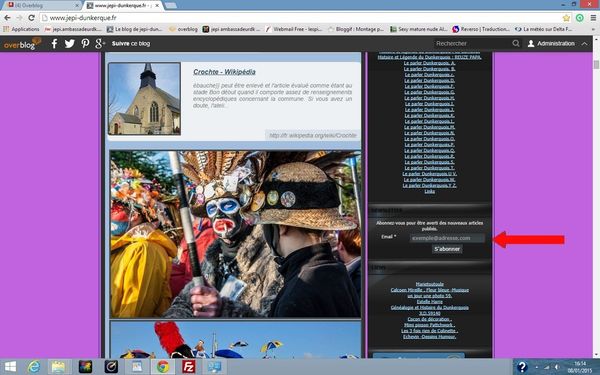This screenshot has width=600, height=375.
Task: Open the carnival masked-face photo
Action: click(235, 234)
